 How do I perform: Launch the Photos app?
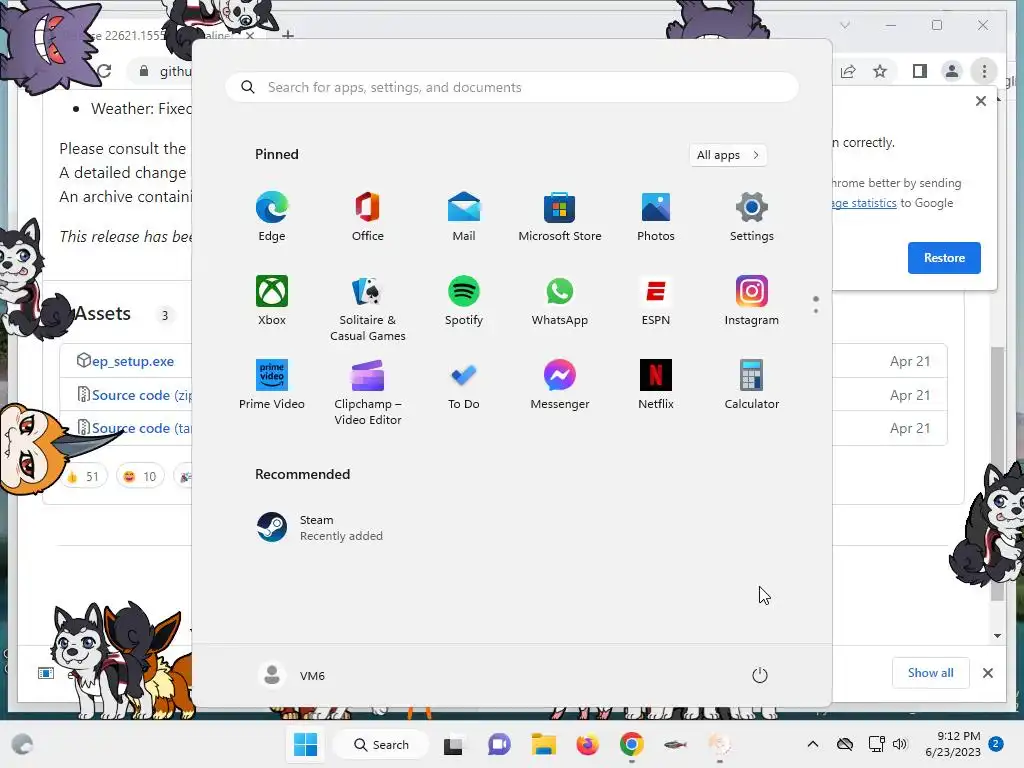[656, 217]
